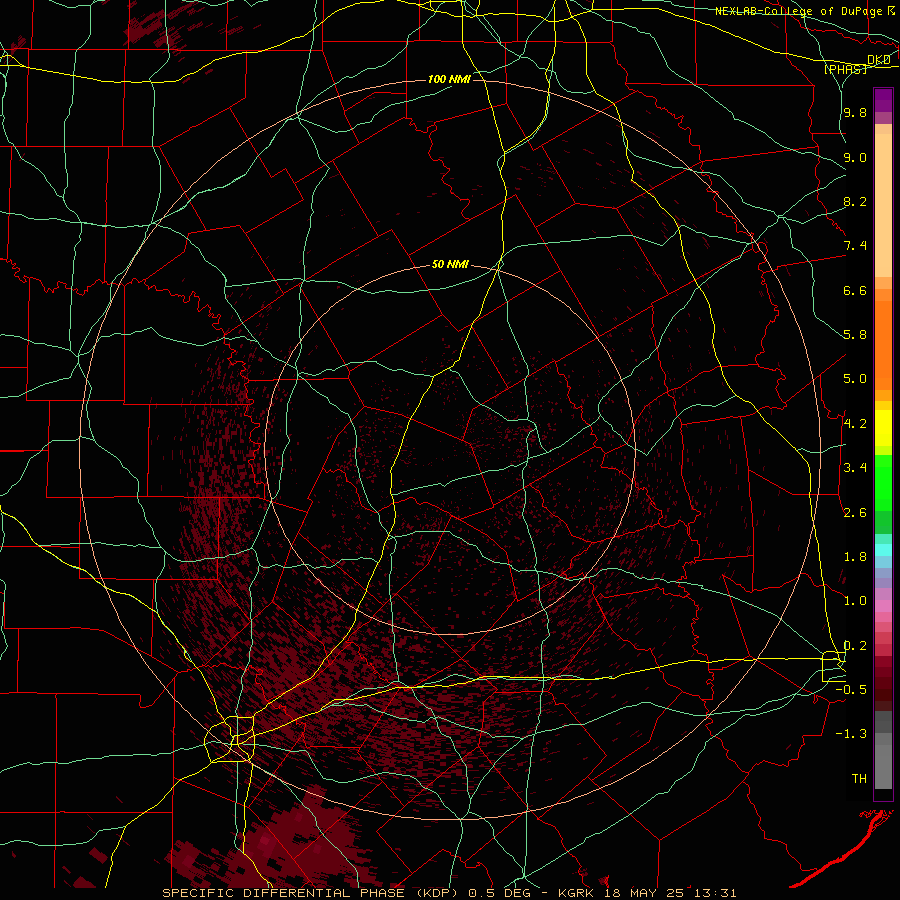
Task: Click the 5.8 scale value
Action: tap(855, 335)
